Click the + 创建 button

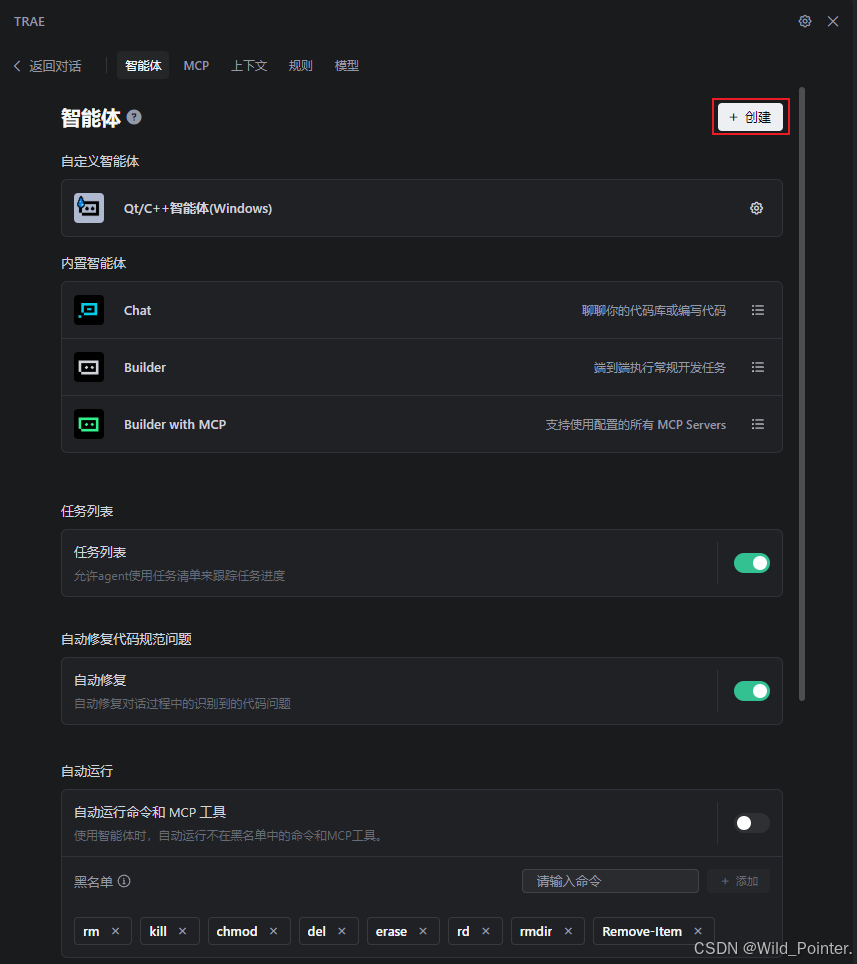pyautogui.click(x=750, y=117)
